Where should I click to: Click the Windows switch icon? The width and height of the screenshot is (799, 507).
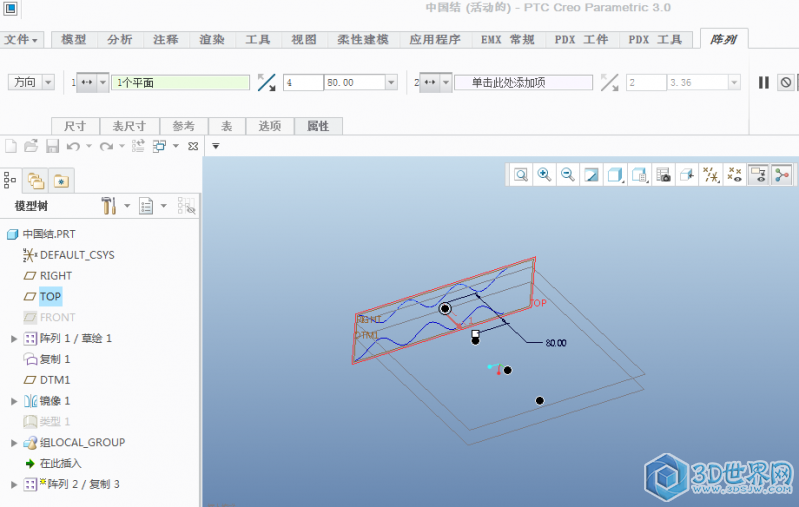coord(159,146)
